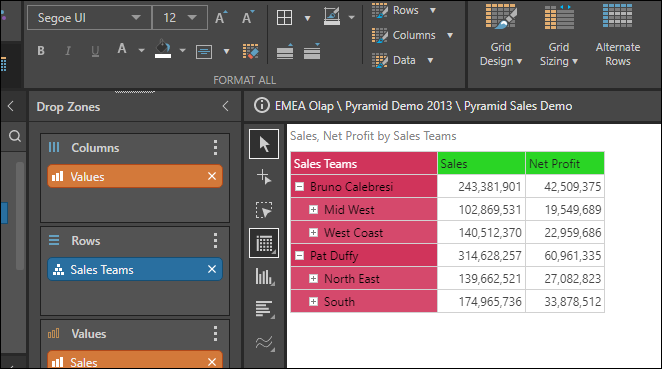Toggle Alternate Rows
Viewport: 662px width, 369px height.
point(618,35)
